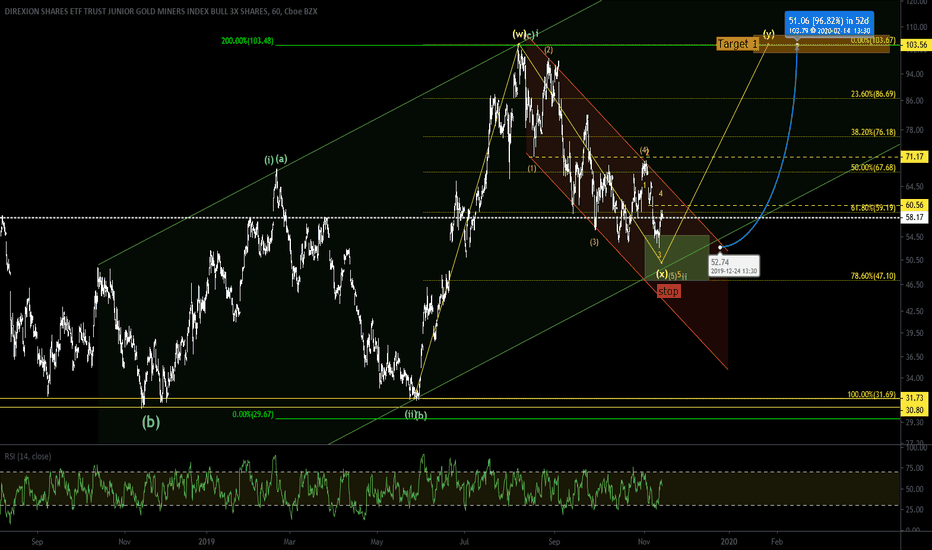The image size is (932, 550).
Task: Click the 25.00 RSI scale value
Action: point(915,510)
